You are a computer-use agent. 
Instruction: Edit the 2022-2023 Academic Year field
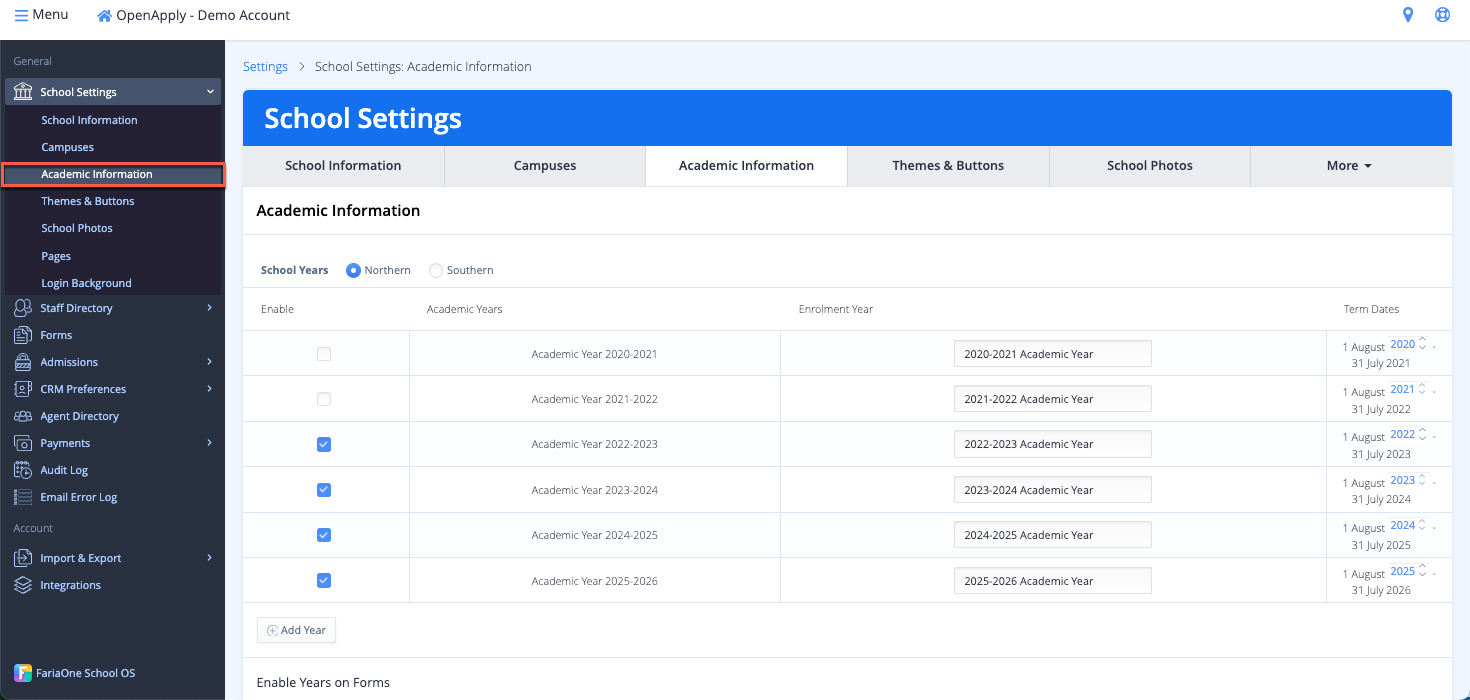coord(1053,444)
